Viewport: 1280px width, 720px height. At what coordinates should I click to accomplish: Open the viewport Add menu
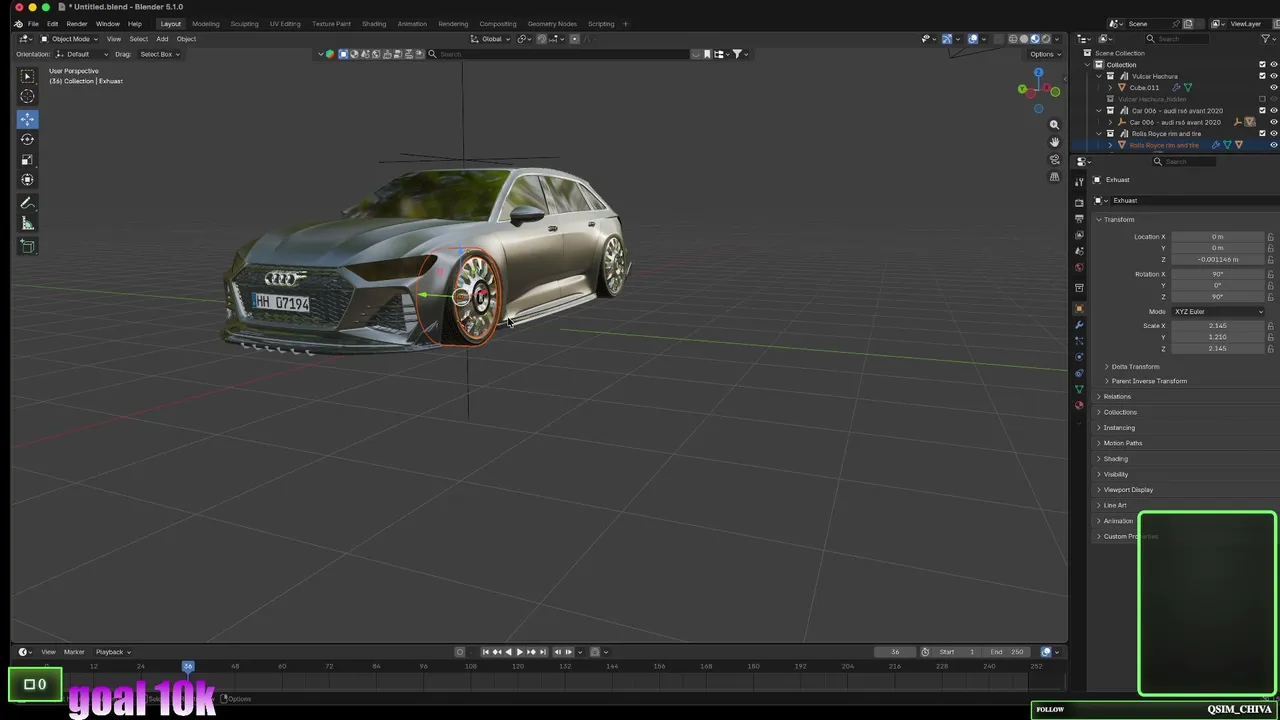coord(162,39)
